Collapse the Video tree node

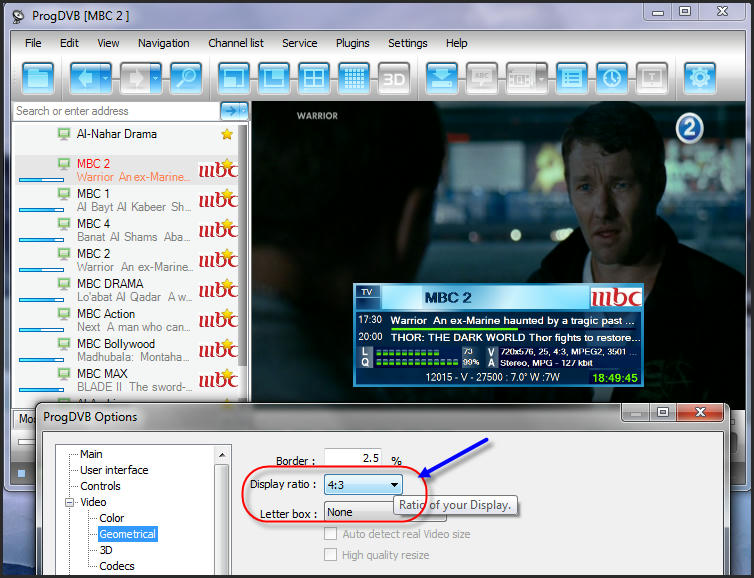(x=70, y=503)
